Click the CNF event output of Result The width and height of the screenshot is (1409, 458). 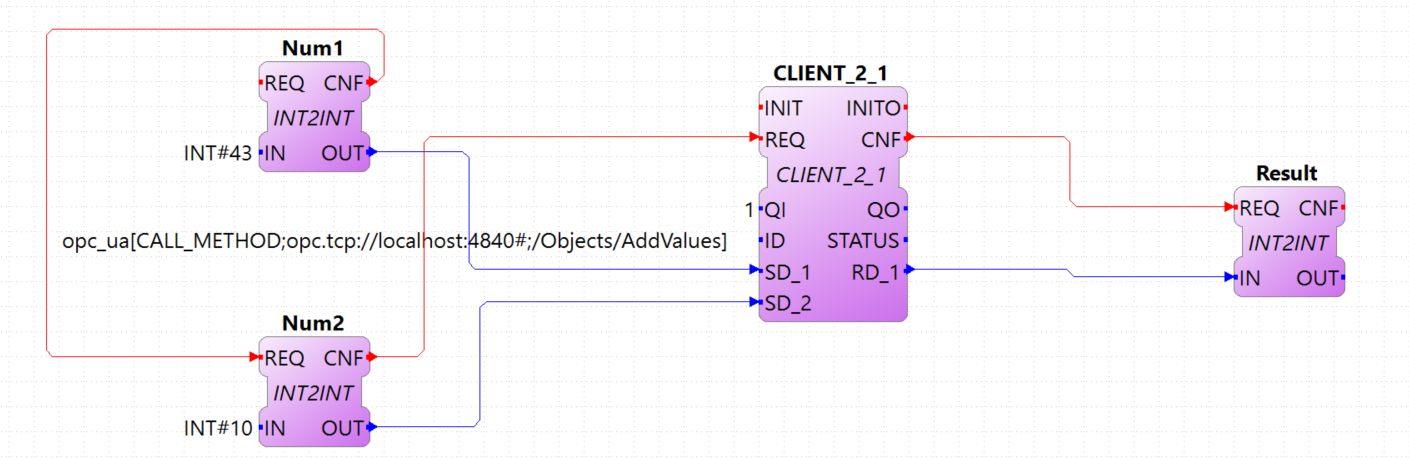point(1319,208)
